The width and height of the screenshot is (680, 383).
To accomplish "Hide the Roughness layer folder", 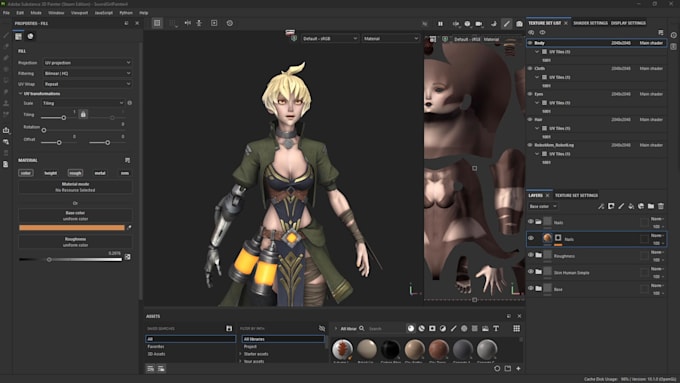I will tap(530, 255).
